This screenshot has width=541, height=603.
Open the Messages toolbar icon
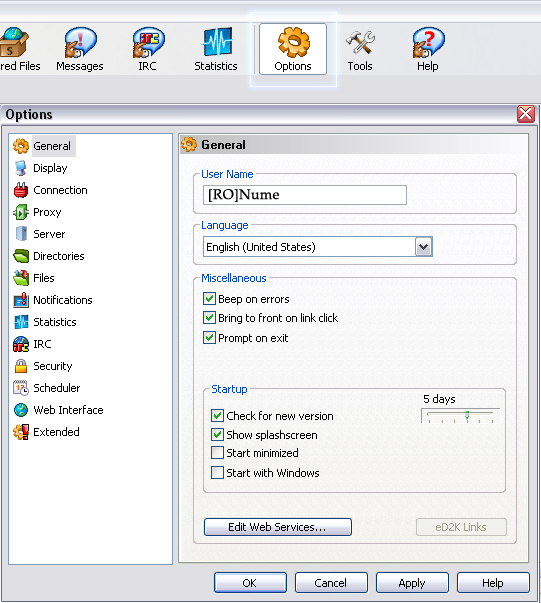point(80,42)
